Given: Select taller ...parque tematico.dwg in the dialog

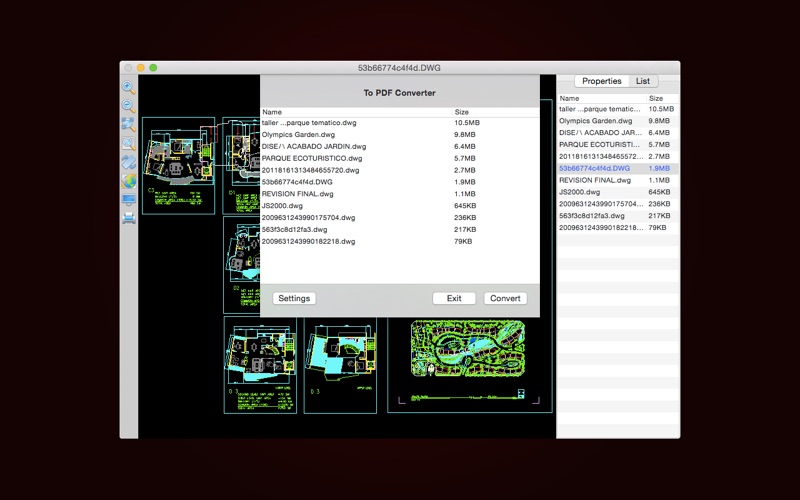Looking at the screenshot, I should pos(400,122).
